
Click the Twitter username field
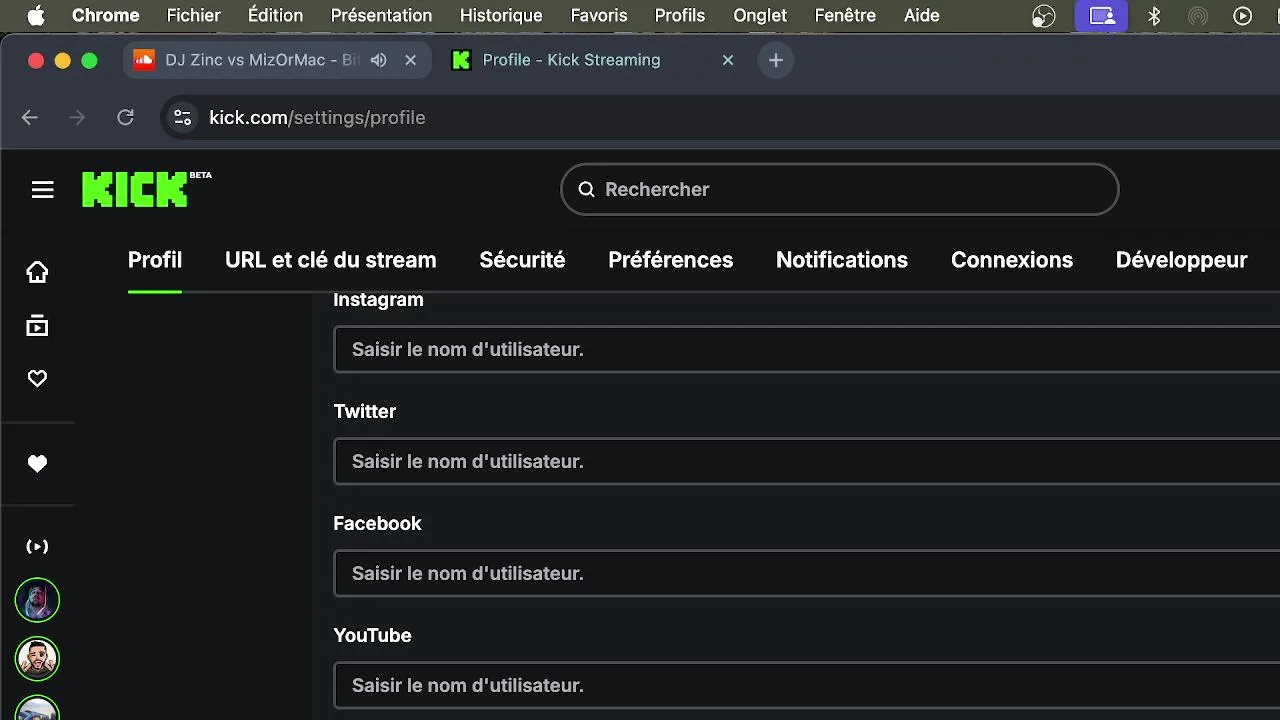tap(806, 461)
